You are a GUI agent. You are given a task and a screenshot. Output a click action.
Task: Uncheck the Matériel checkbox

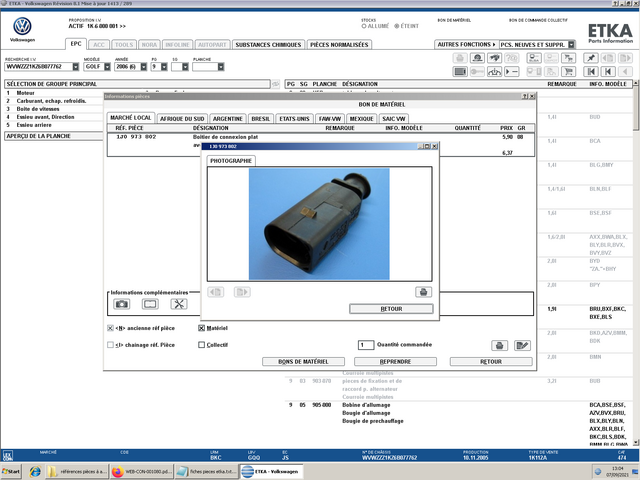click(x=201, y=328)
